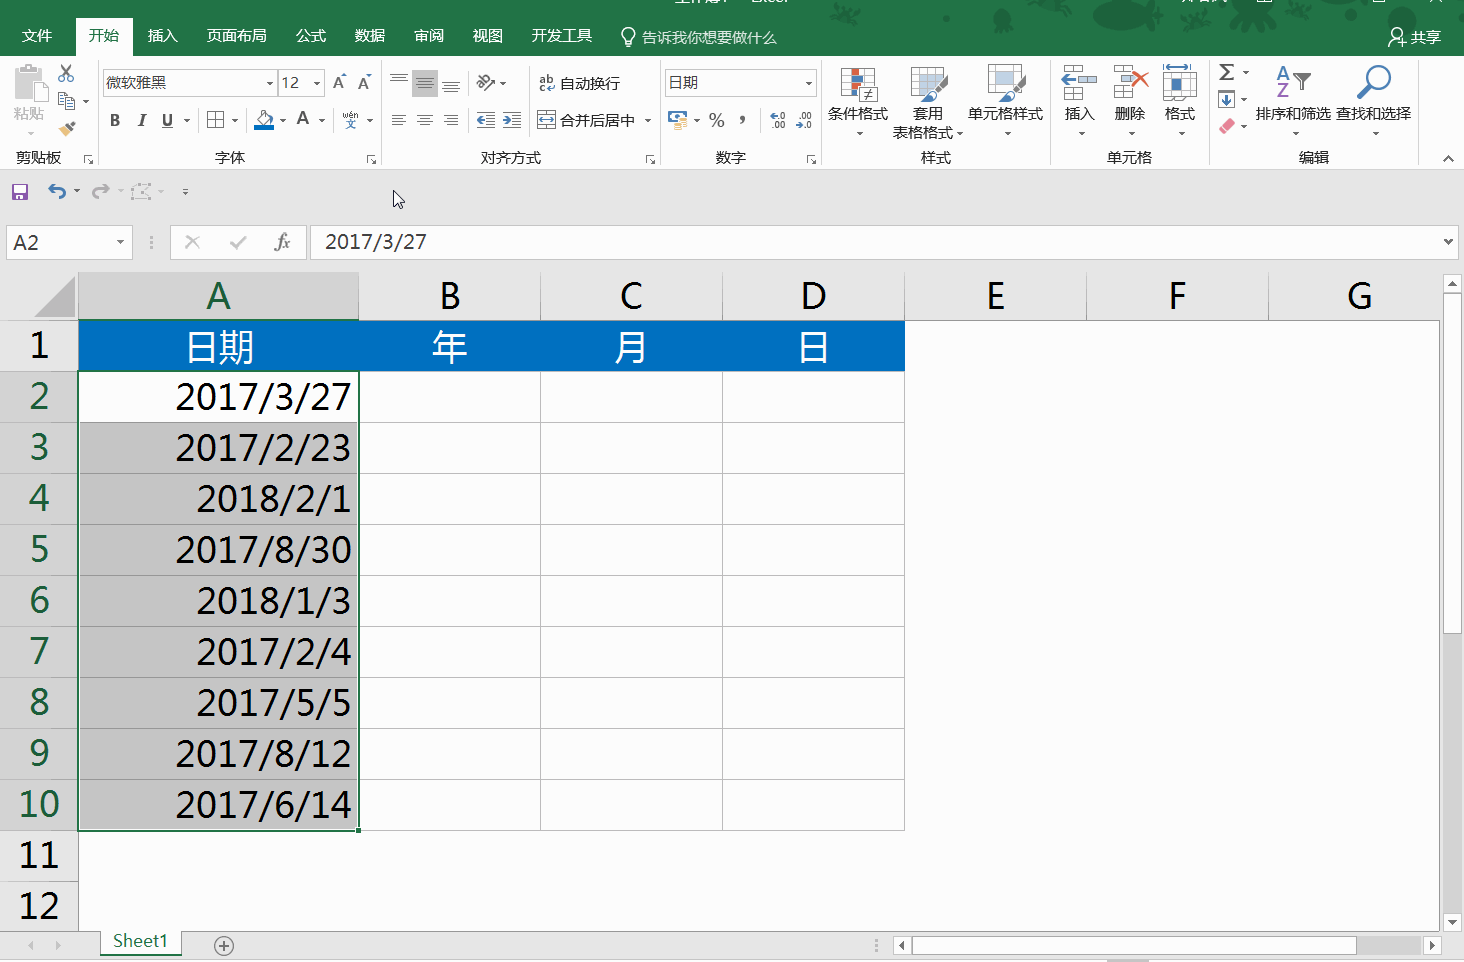Click the Fill down arrow icon

pyautogui.click(x=1227, y=99)
